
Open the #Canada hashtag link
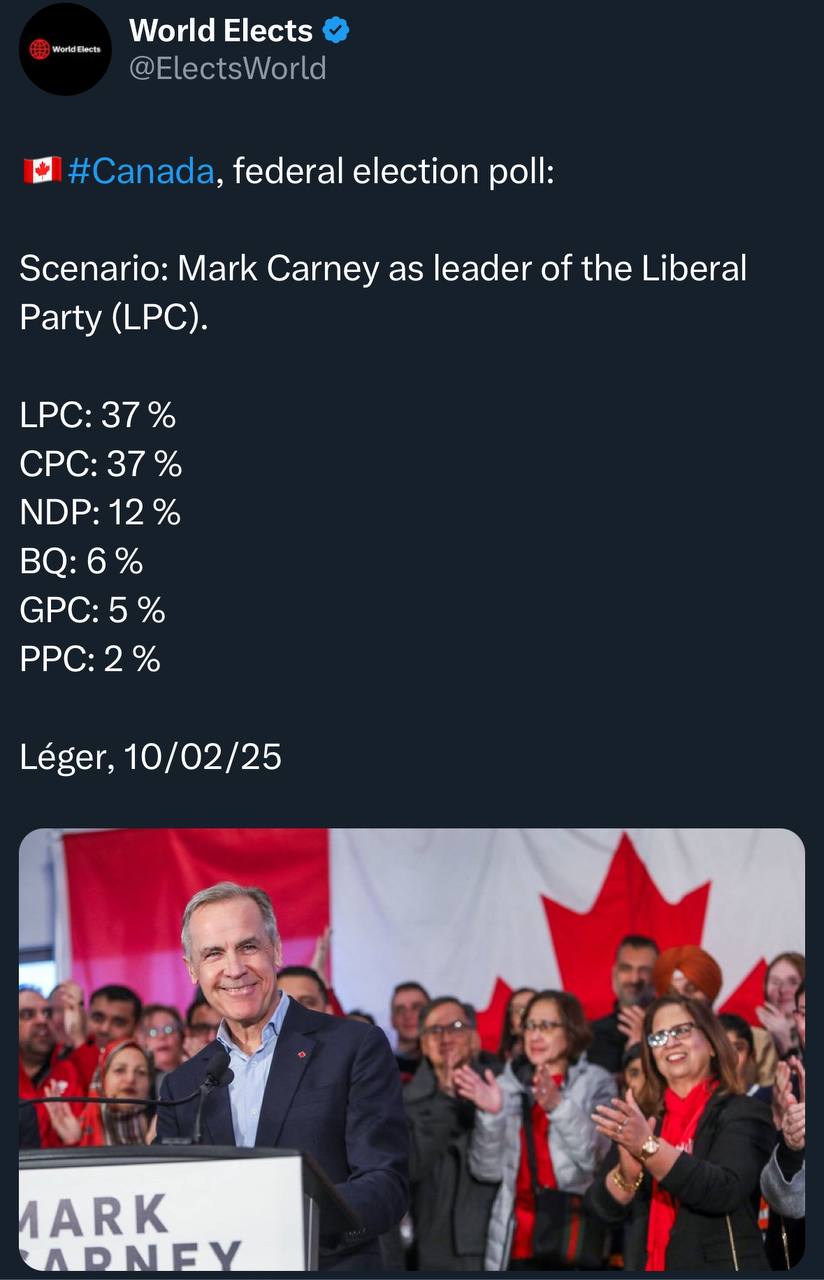pos(142,171)
